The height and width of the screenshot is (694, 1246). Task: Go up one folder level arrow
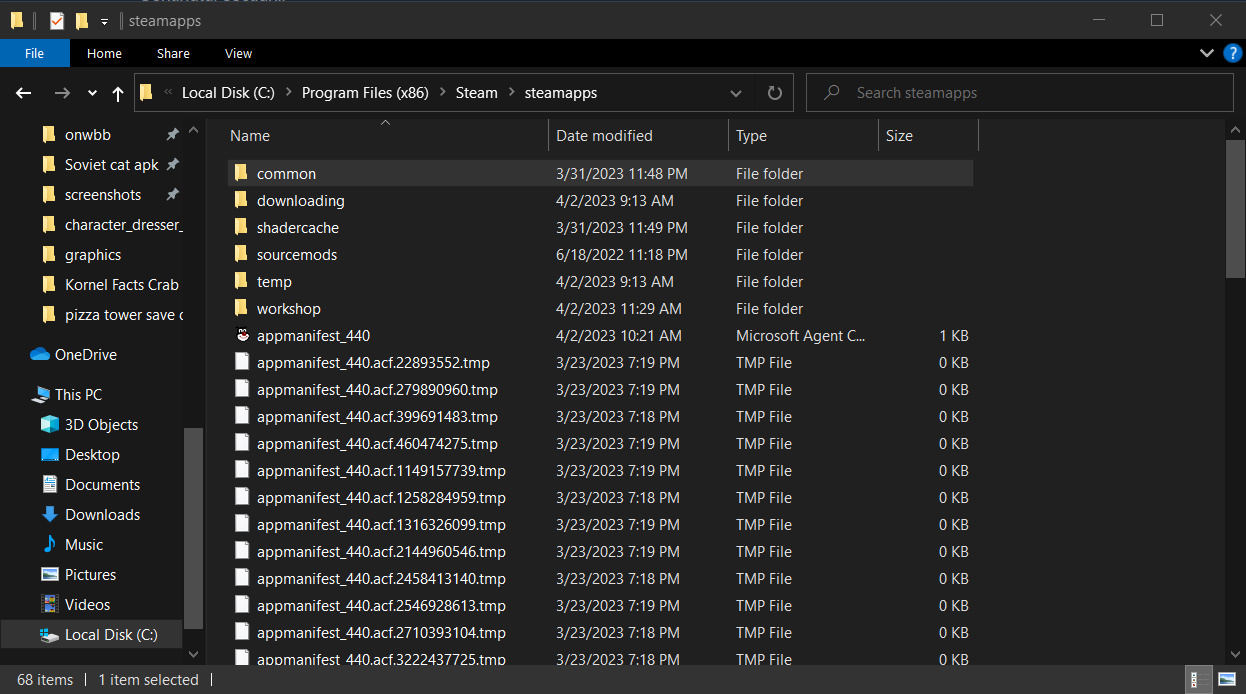[x=118, y=93]
